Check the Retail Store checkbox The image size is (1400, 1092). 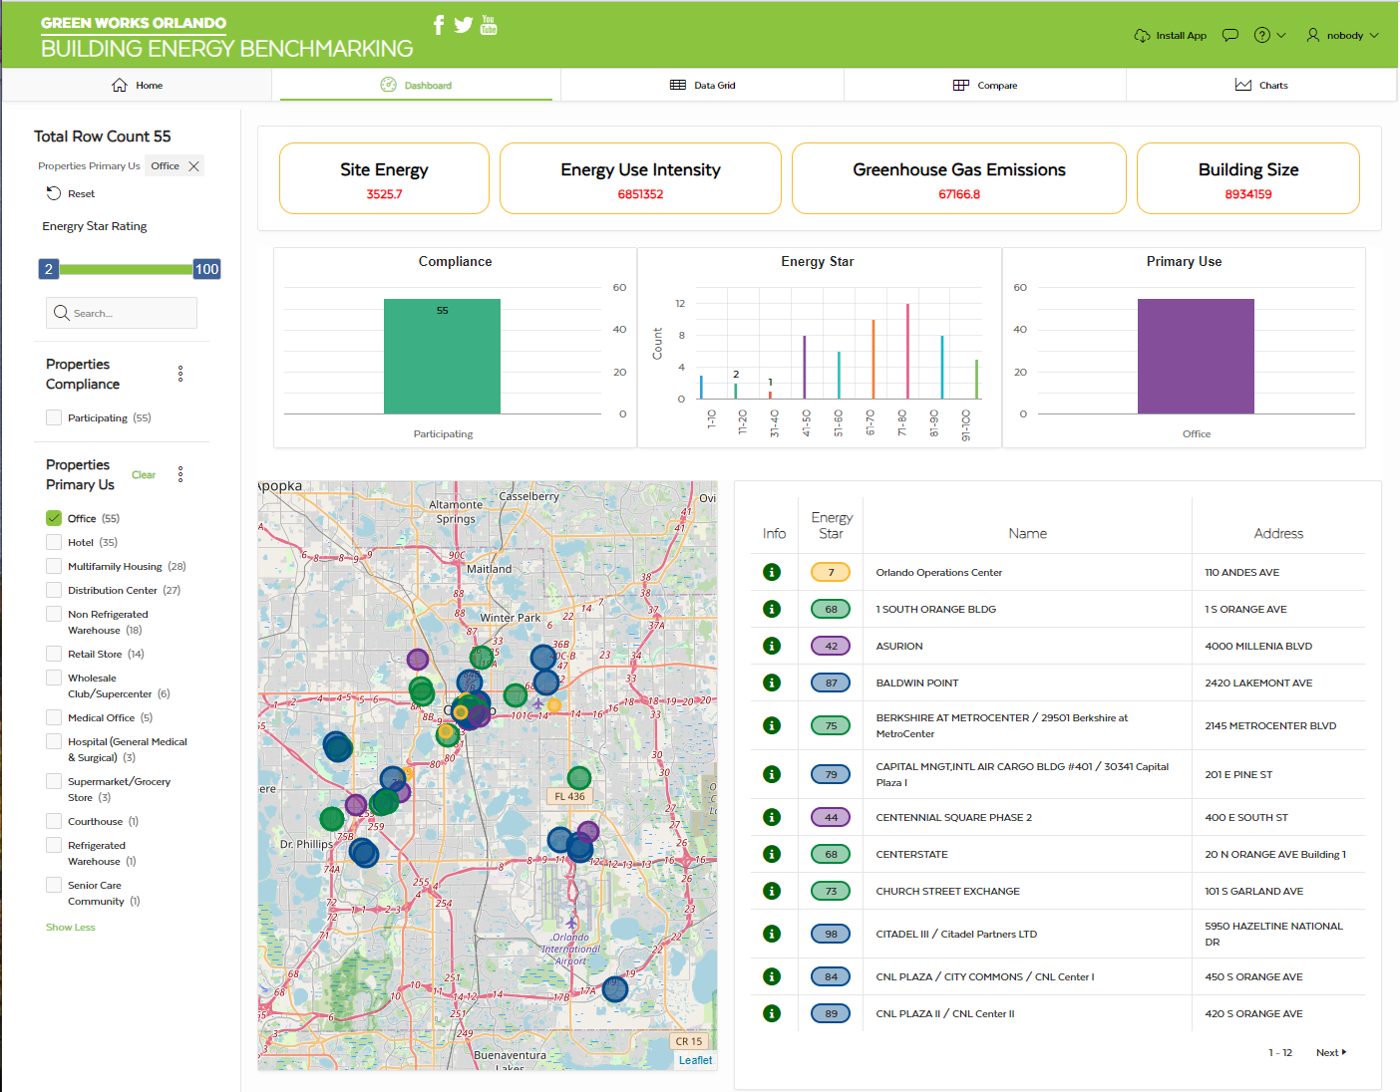pos(54,654)
